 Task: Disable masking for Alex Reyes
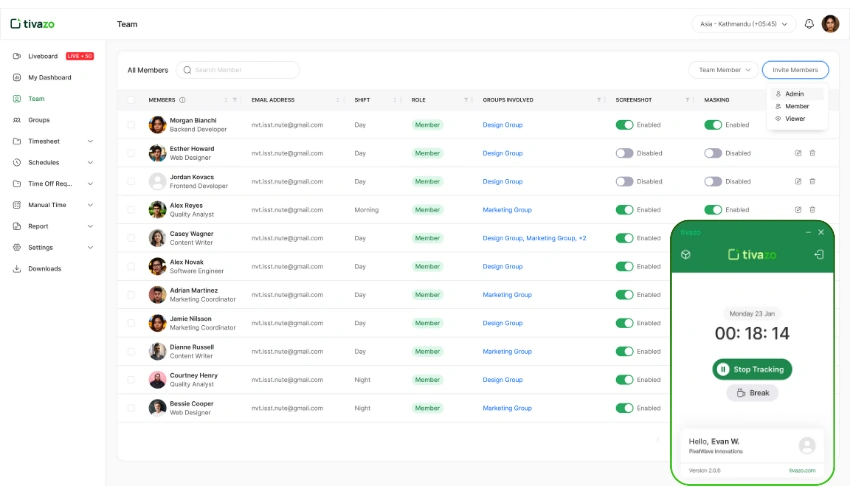coord(713,210)
